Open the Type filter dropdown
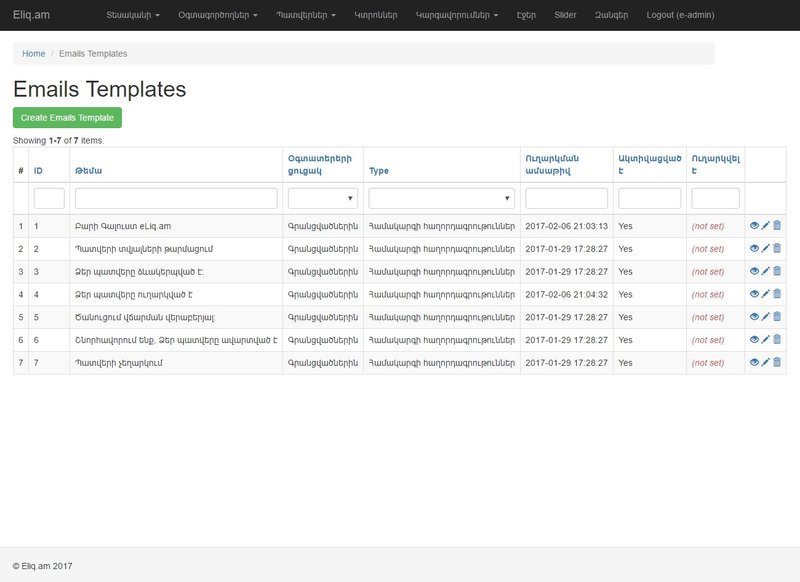This screenshot has width=800, height=582. tap(441, 199)
